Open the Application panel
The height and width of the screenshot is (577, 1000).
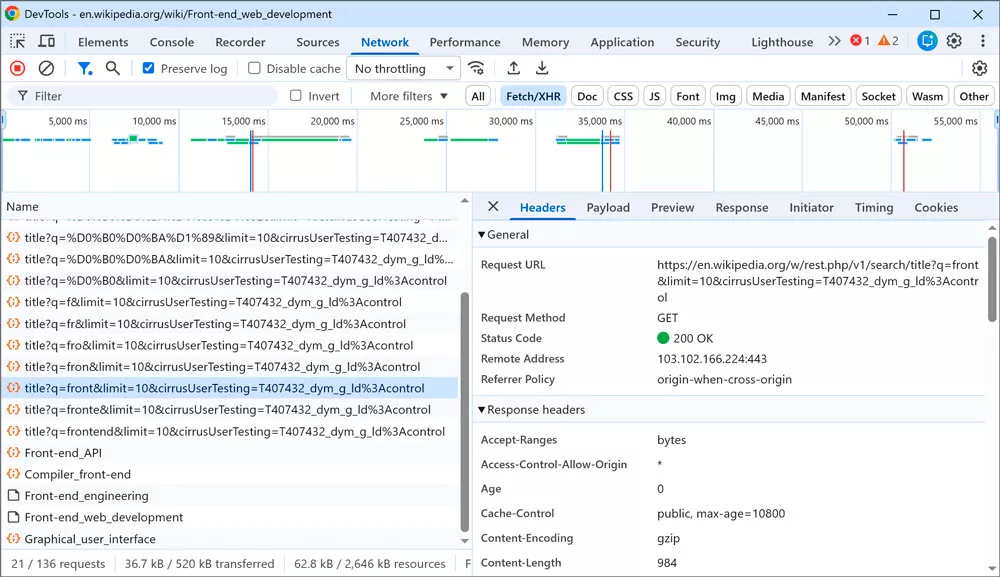point(622,41)
